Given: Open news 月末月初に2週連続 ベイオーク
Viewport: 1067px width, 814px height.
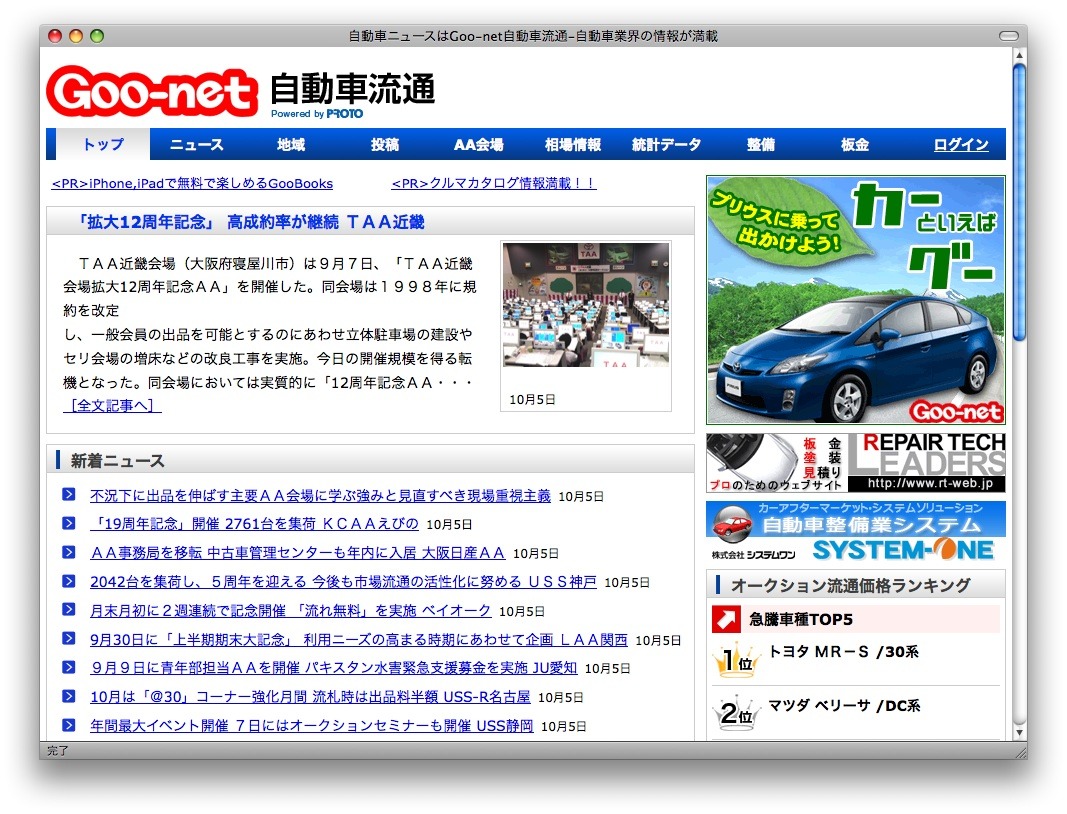Looking at the screenshot, I should point(291,610).
